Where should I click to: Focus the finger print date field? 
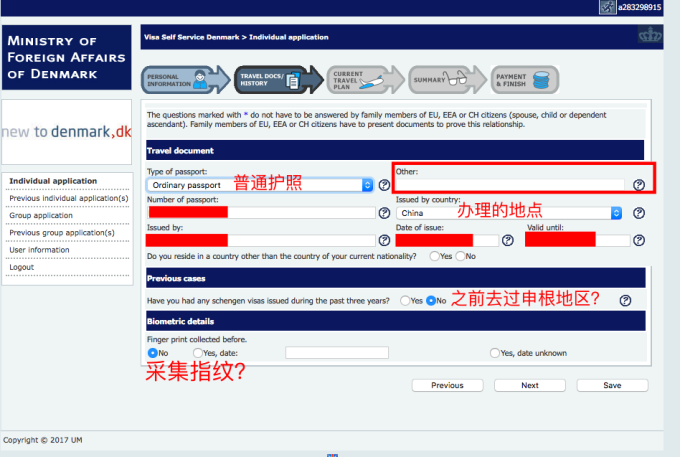(337, 353)
